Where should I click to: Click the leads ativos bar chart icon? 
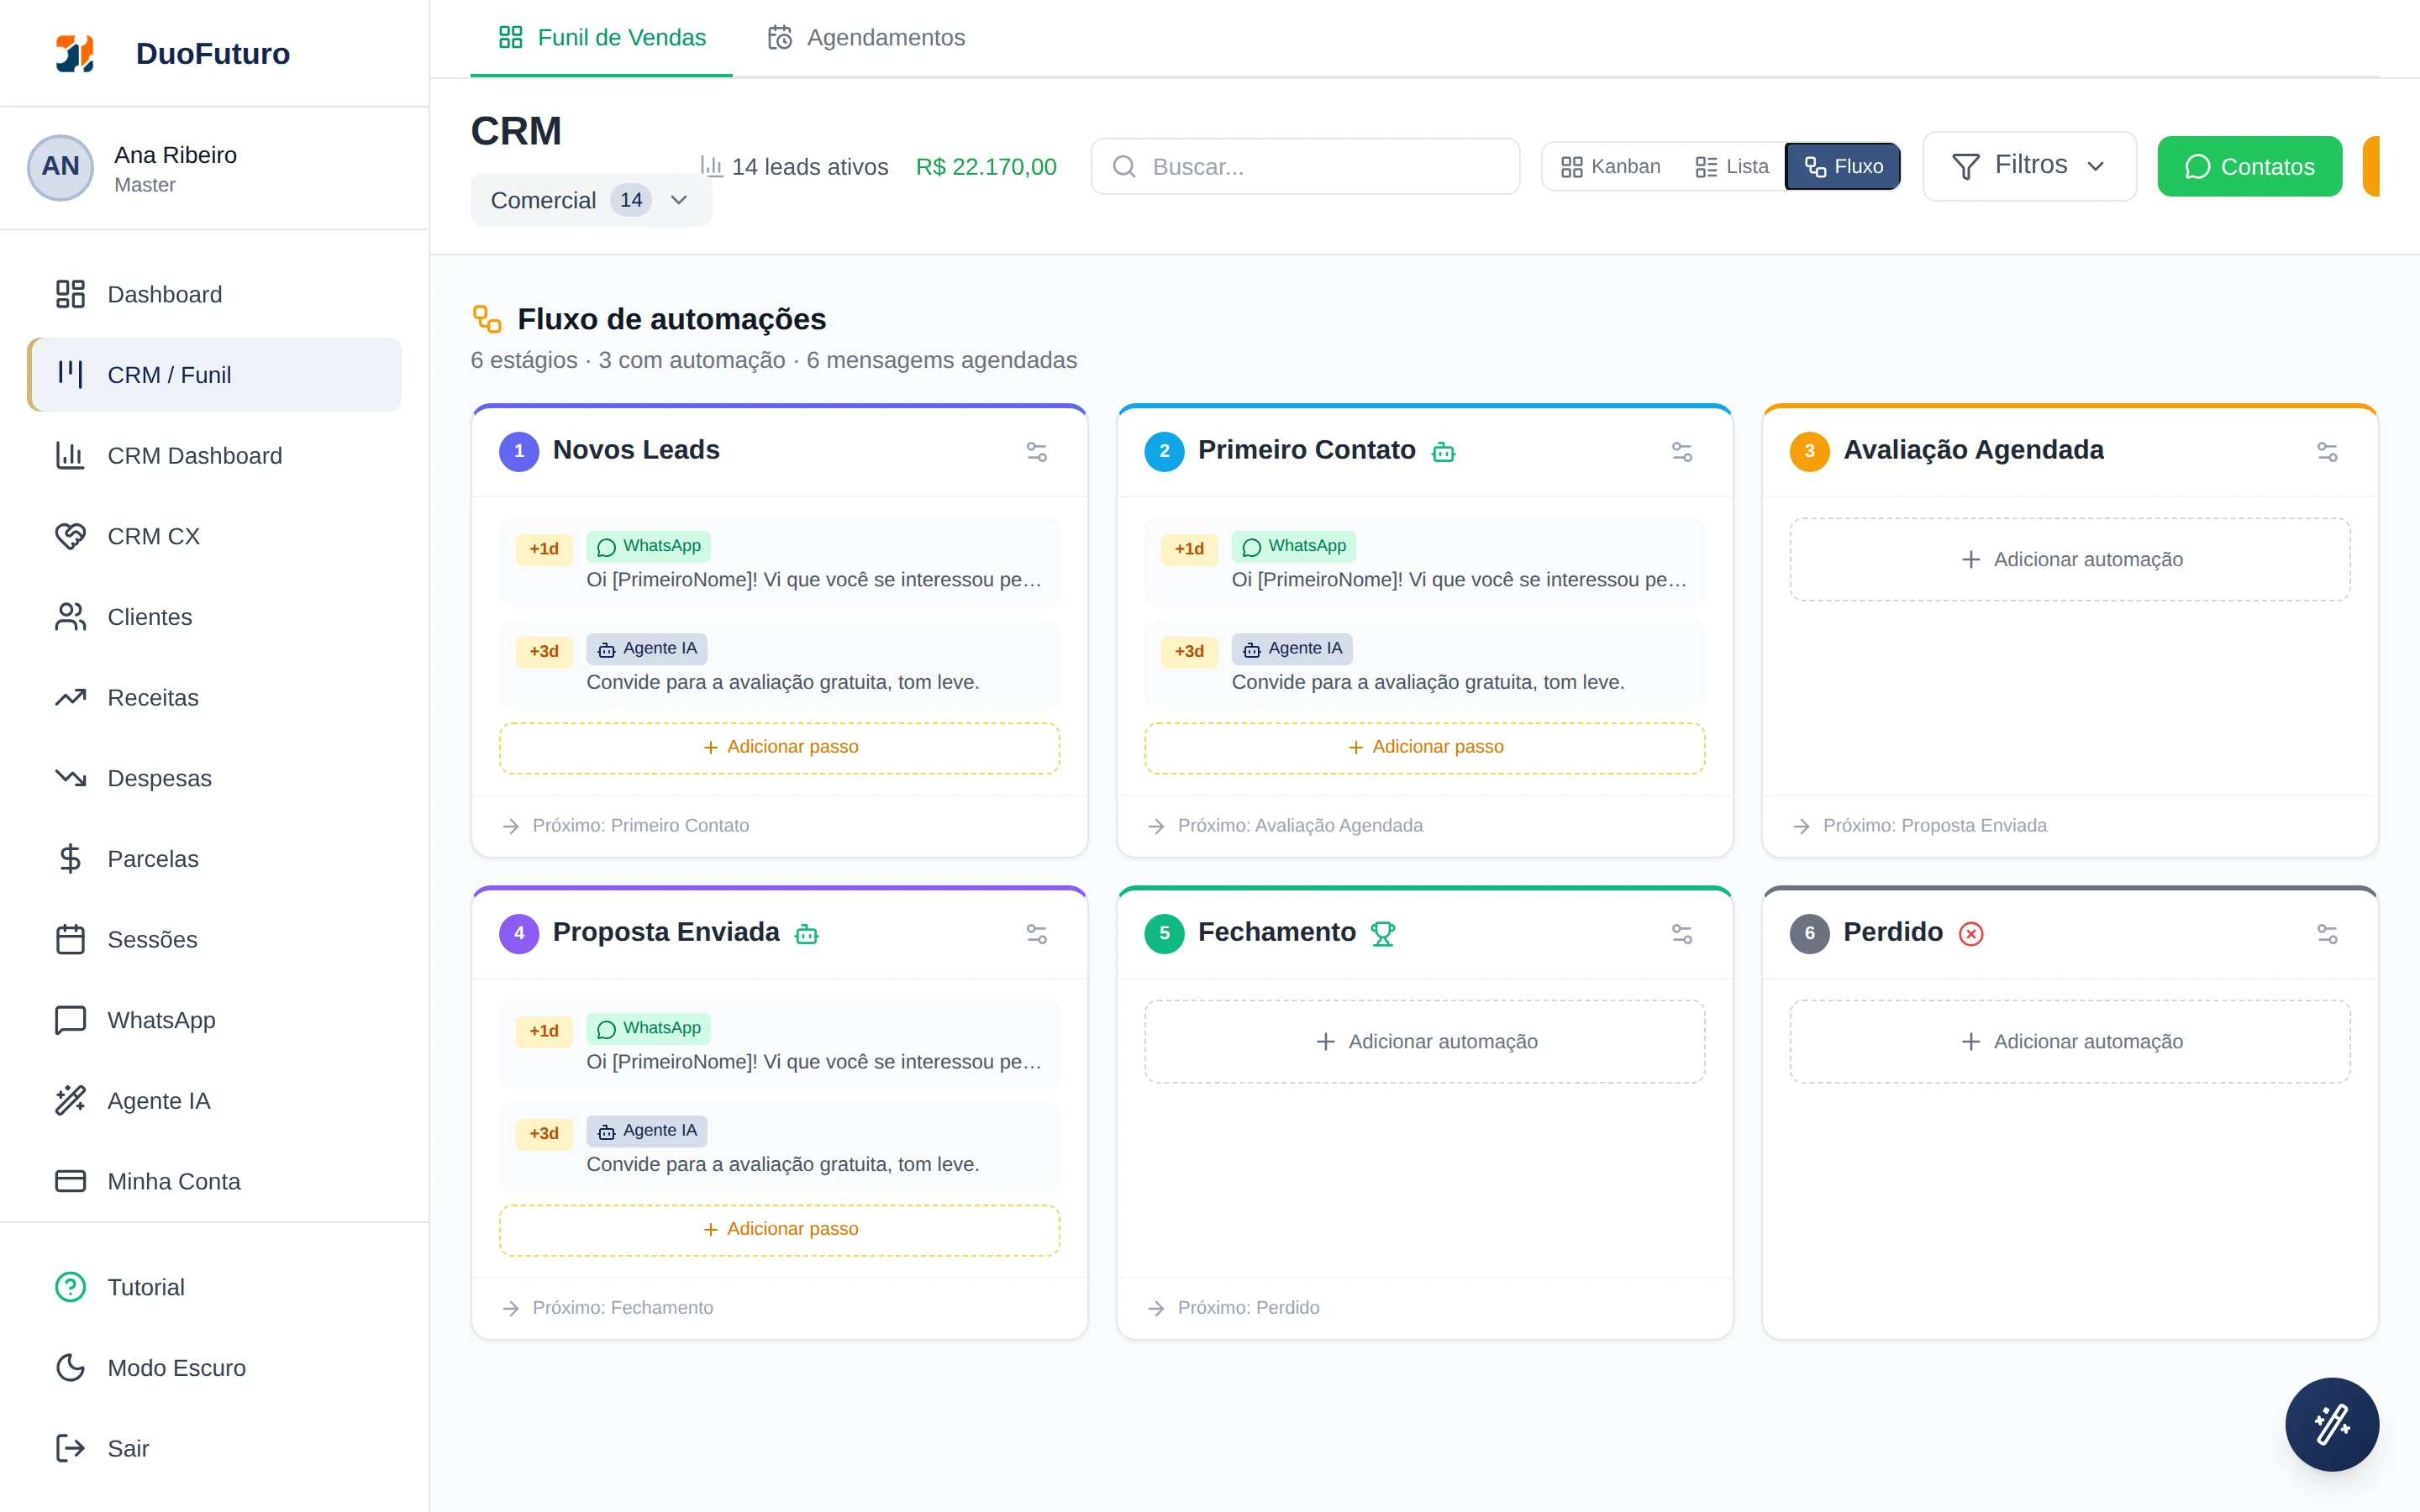(711, 166)
